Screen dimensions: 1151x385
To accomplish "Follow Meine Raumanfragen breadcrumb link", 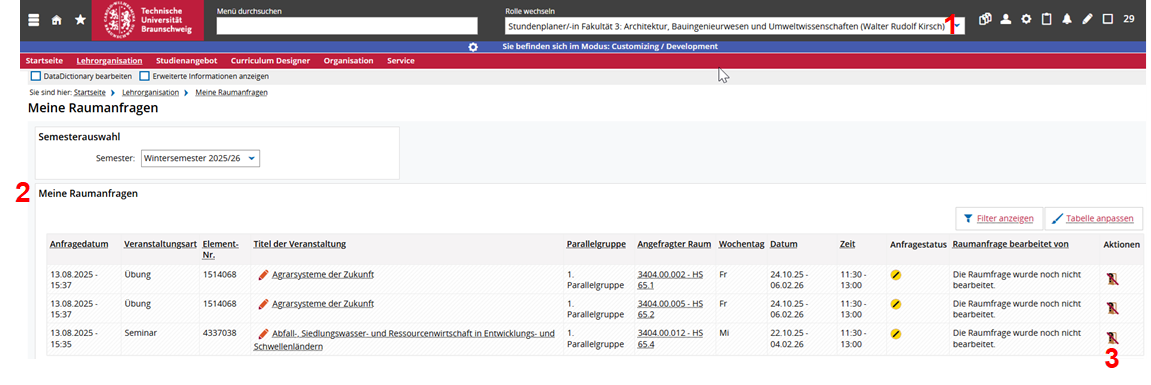I will point(231,93).
